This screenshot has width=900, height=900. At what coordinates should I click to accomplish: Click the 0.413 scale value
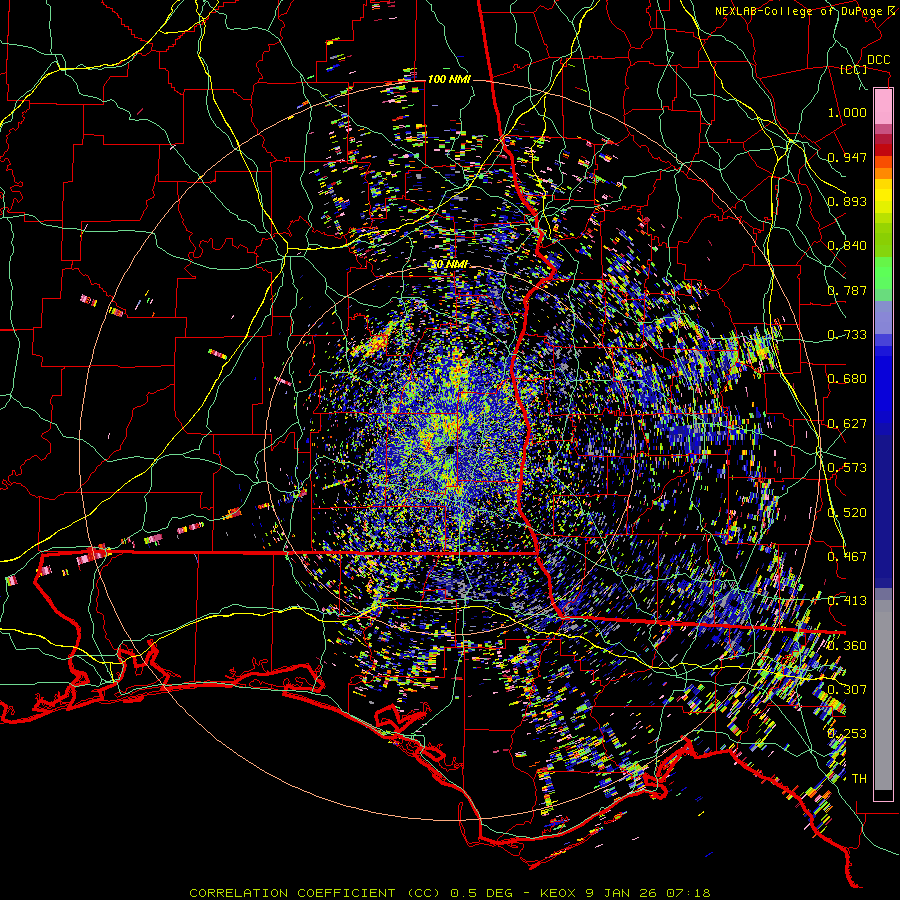pos(847,601)
